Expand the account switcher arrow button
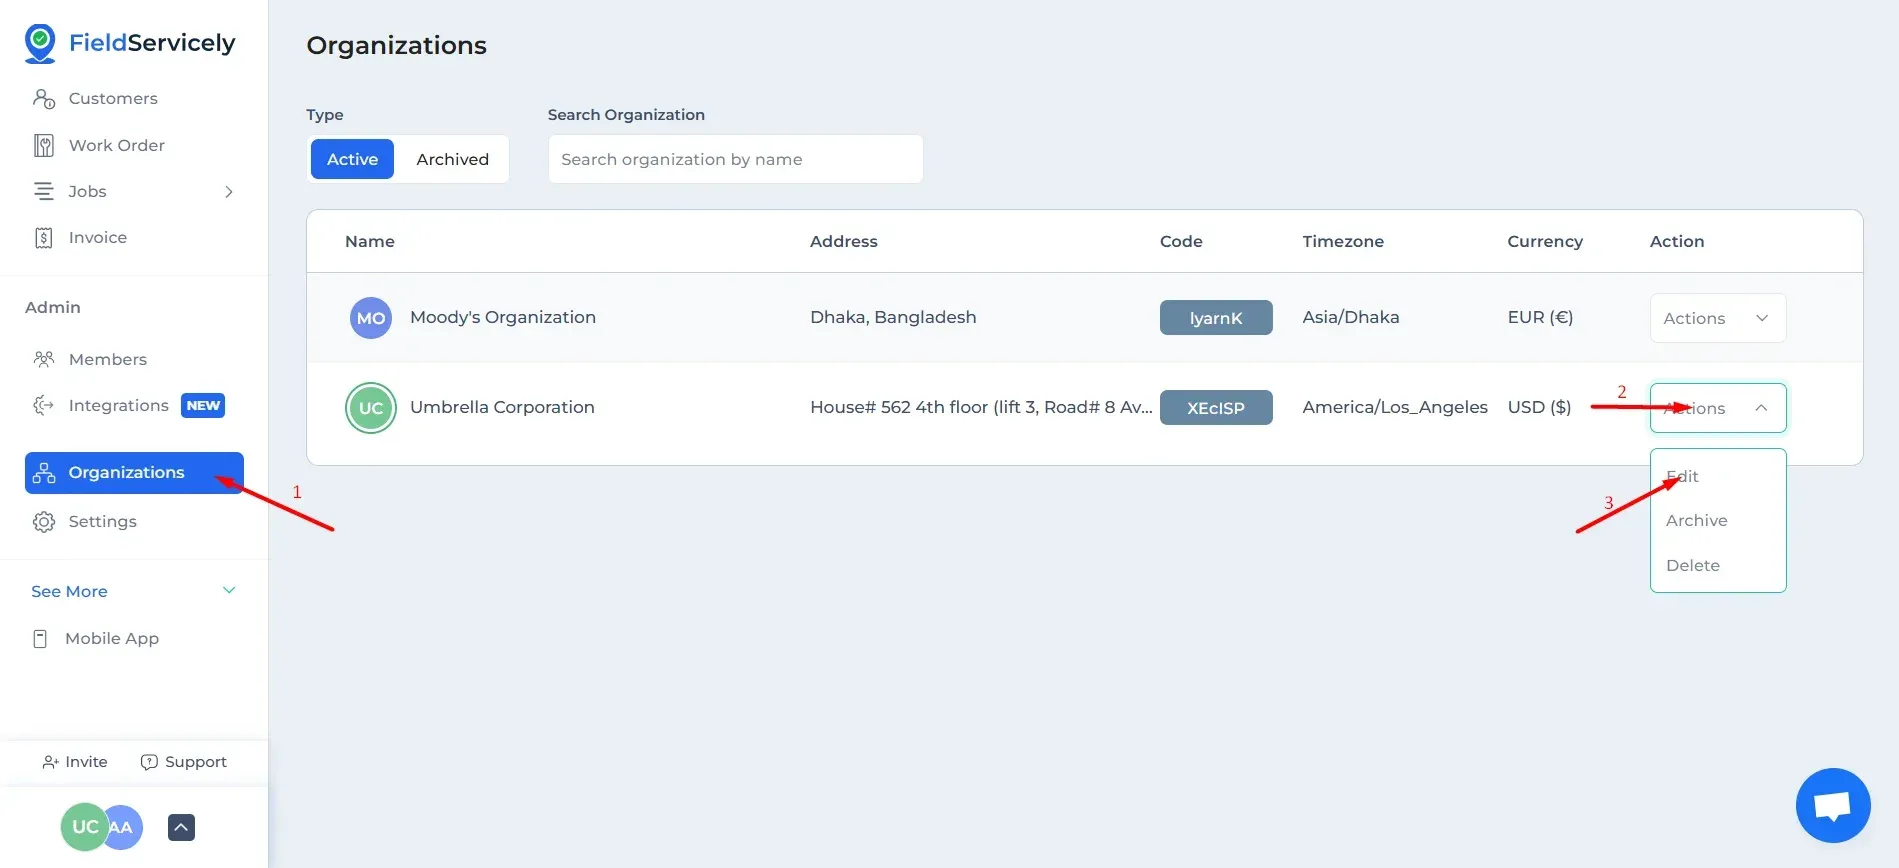The height and width of the screenshot is (868, 1899). [181, 827]
